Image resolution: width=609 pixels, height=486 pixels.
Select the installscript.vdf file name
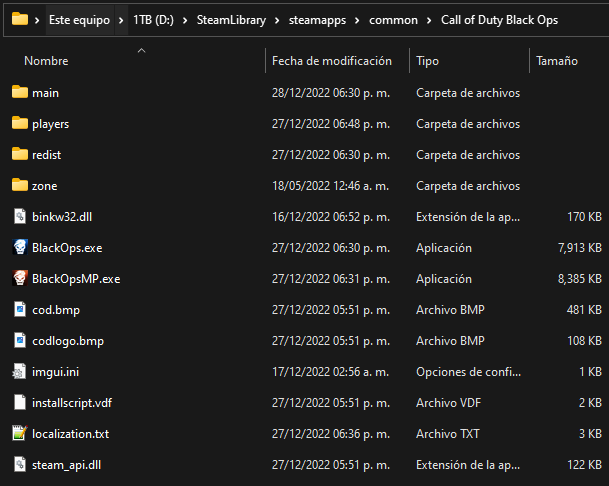click(x=71, y=403)
